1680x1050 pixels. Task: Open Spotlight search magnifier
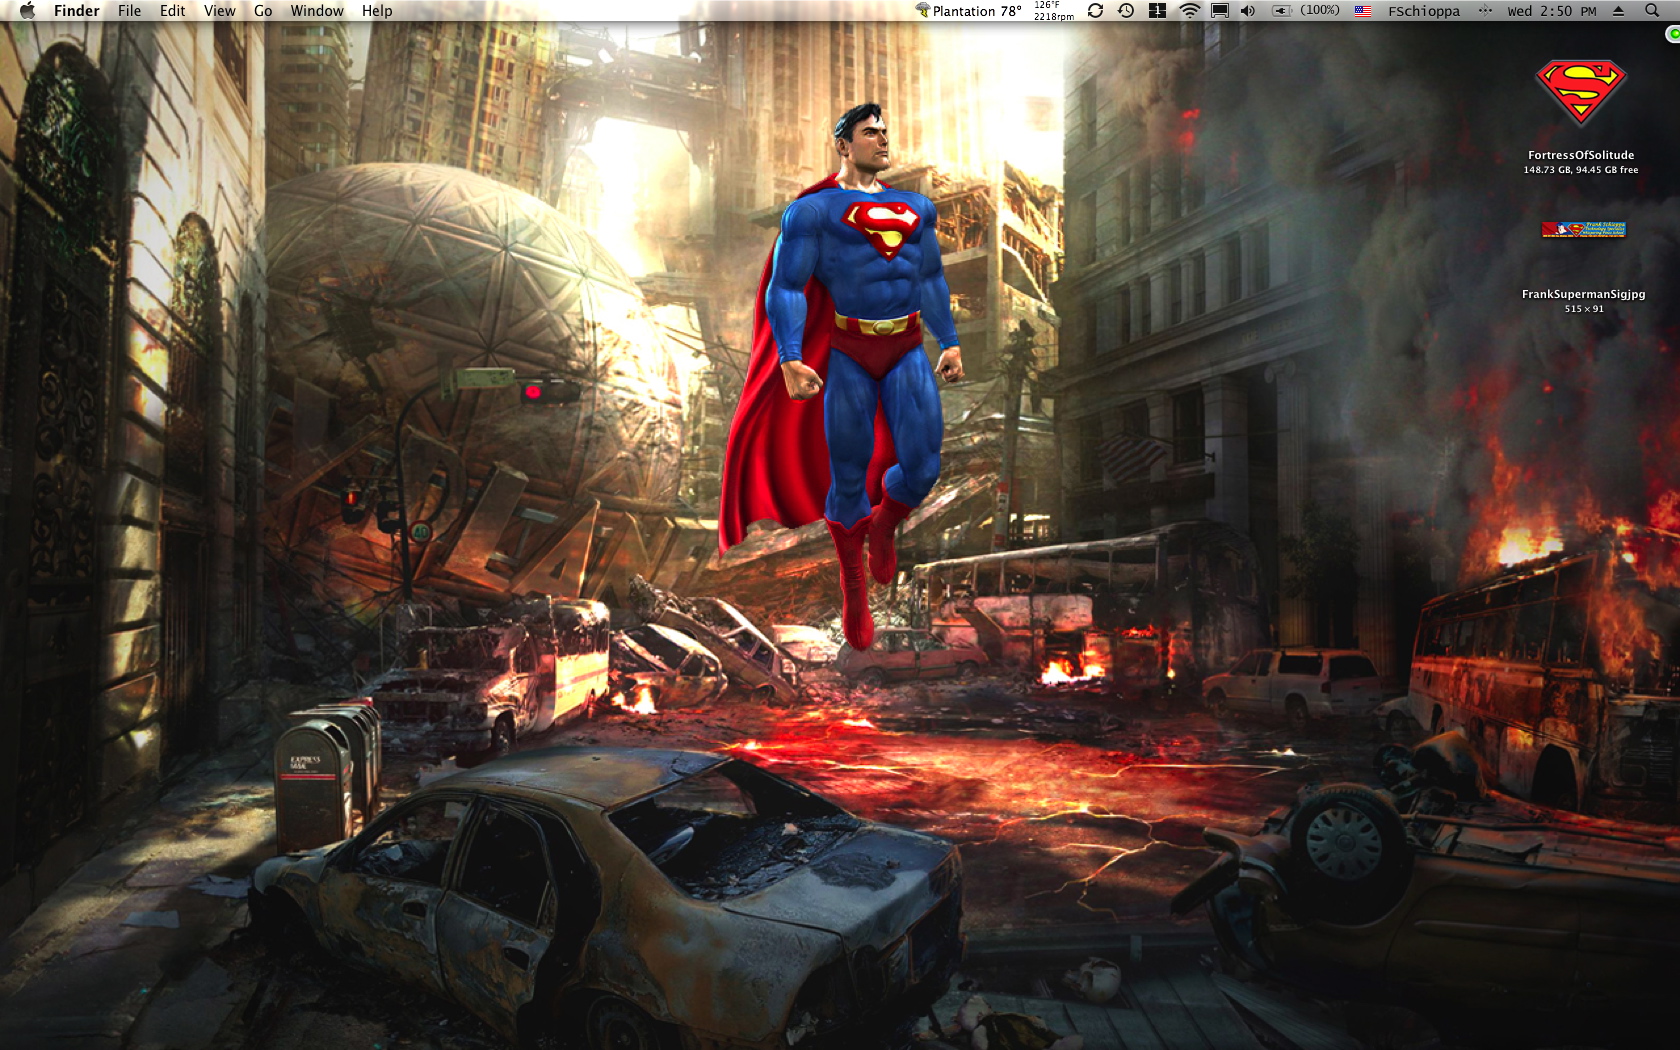pos(1652,10)
